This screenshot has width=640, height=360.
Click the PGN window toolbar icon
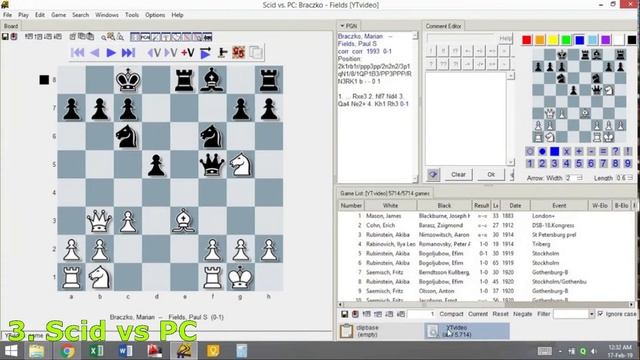(x=145, y=37)
